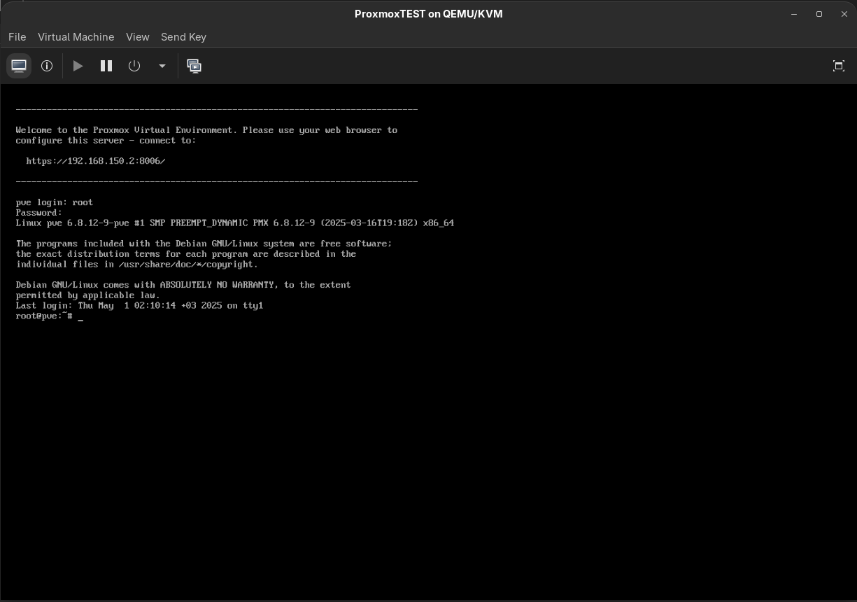Pause the ProxmoxTEST virtual machine
Screen dimensions: 857x602
(105, 65)
